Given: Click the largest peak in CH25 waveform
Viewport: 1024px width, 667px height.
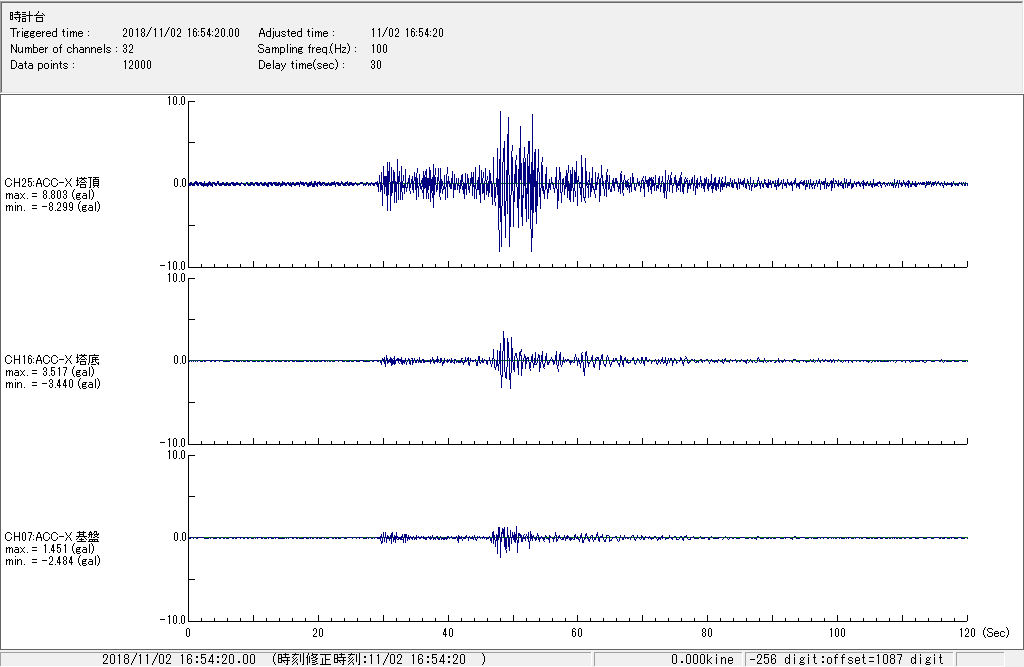Looking at the screenshot, I should point(500,115).
